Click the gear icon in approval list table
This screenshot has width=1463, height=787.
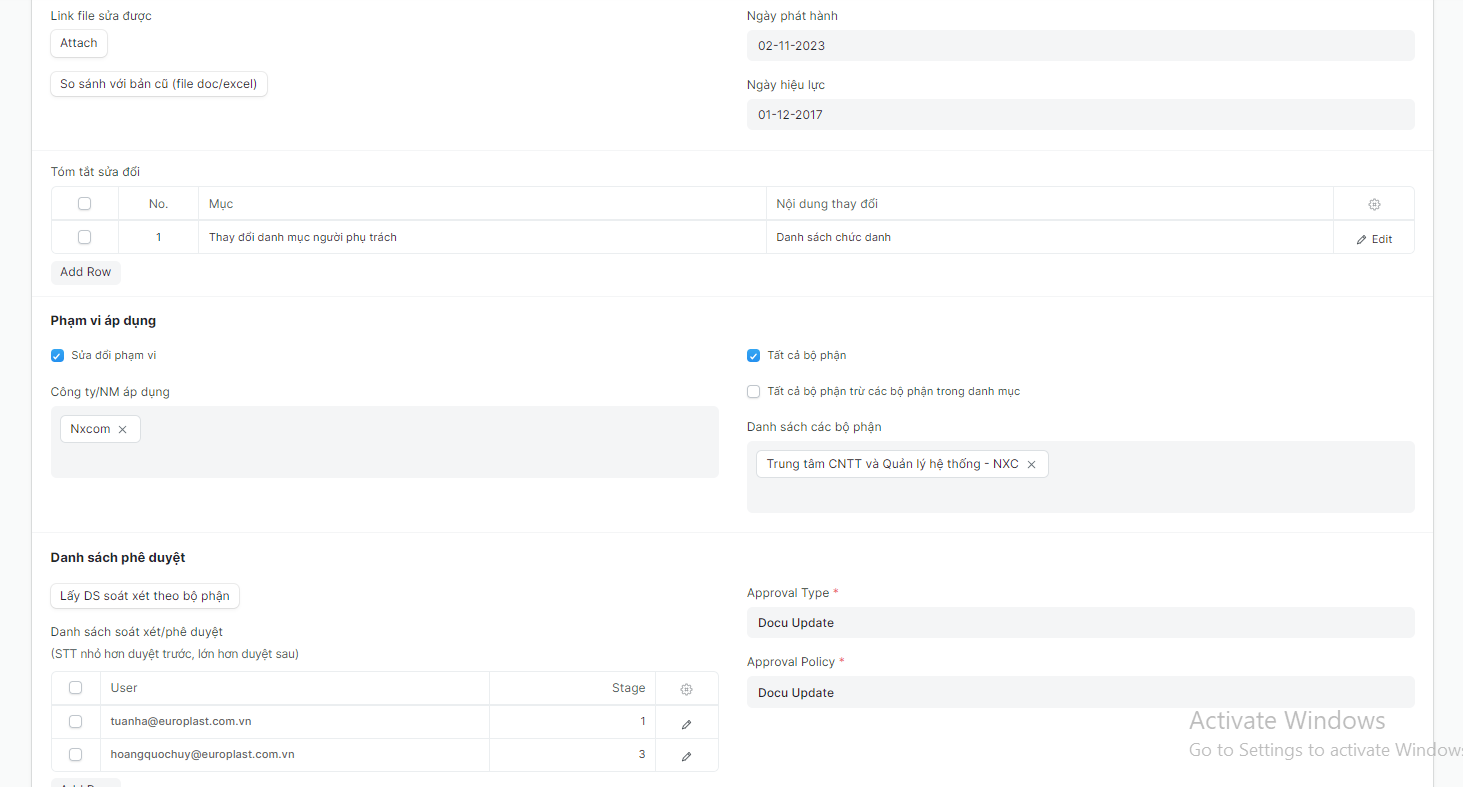686,689
